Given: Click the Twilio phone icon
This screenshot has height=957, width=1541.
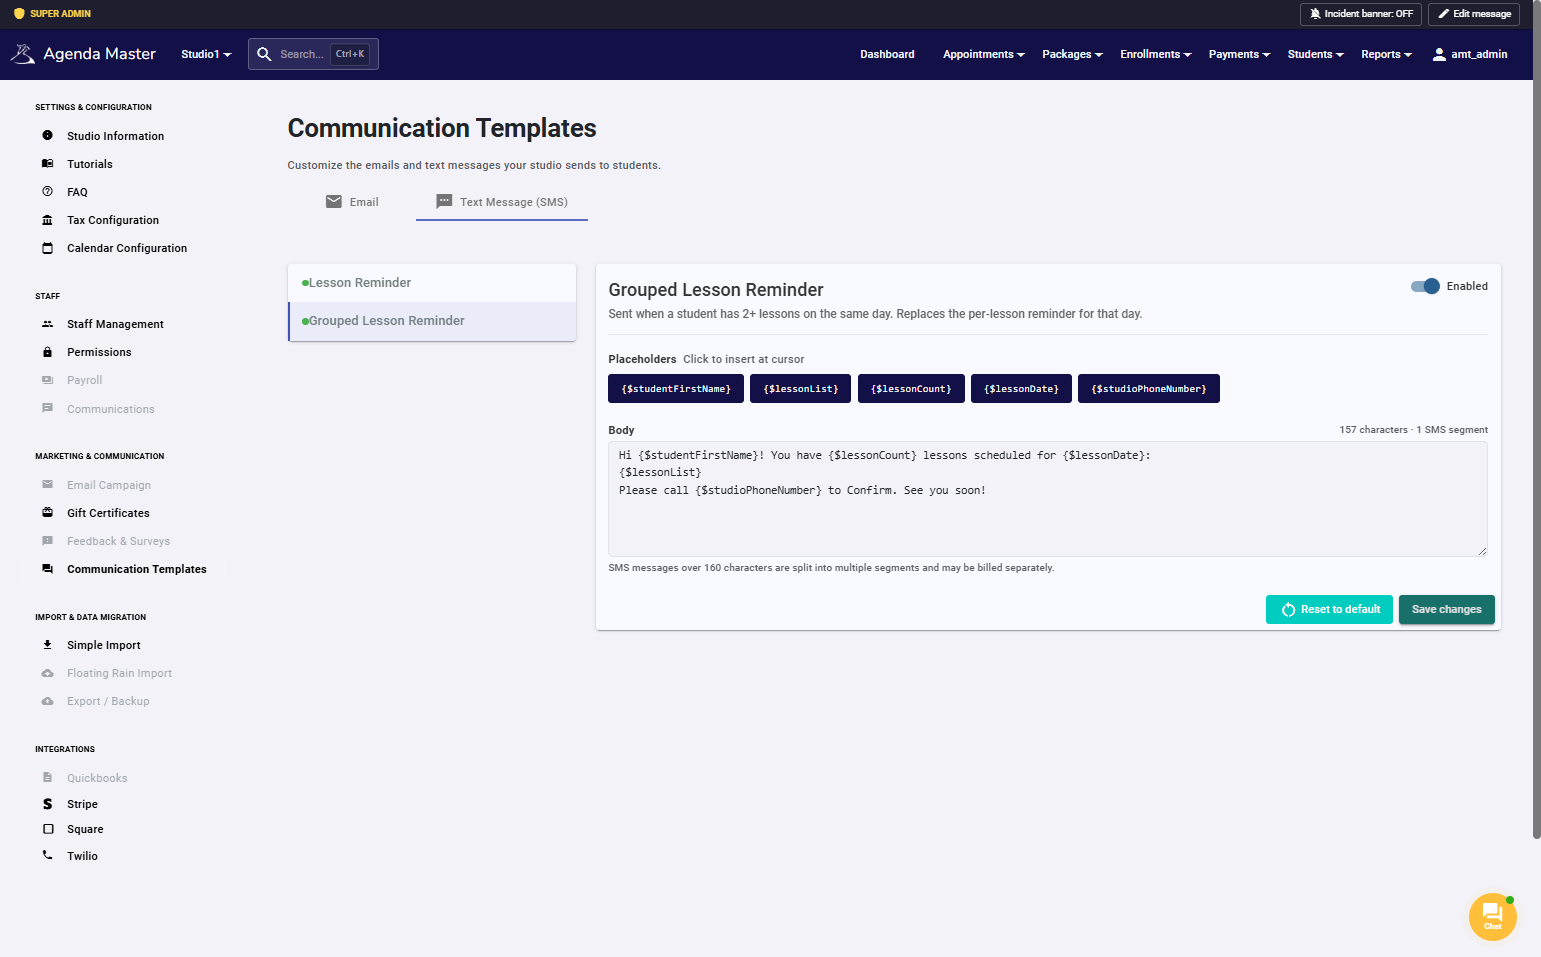Looking at the screenshot, I should (47, 855).
